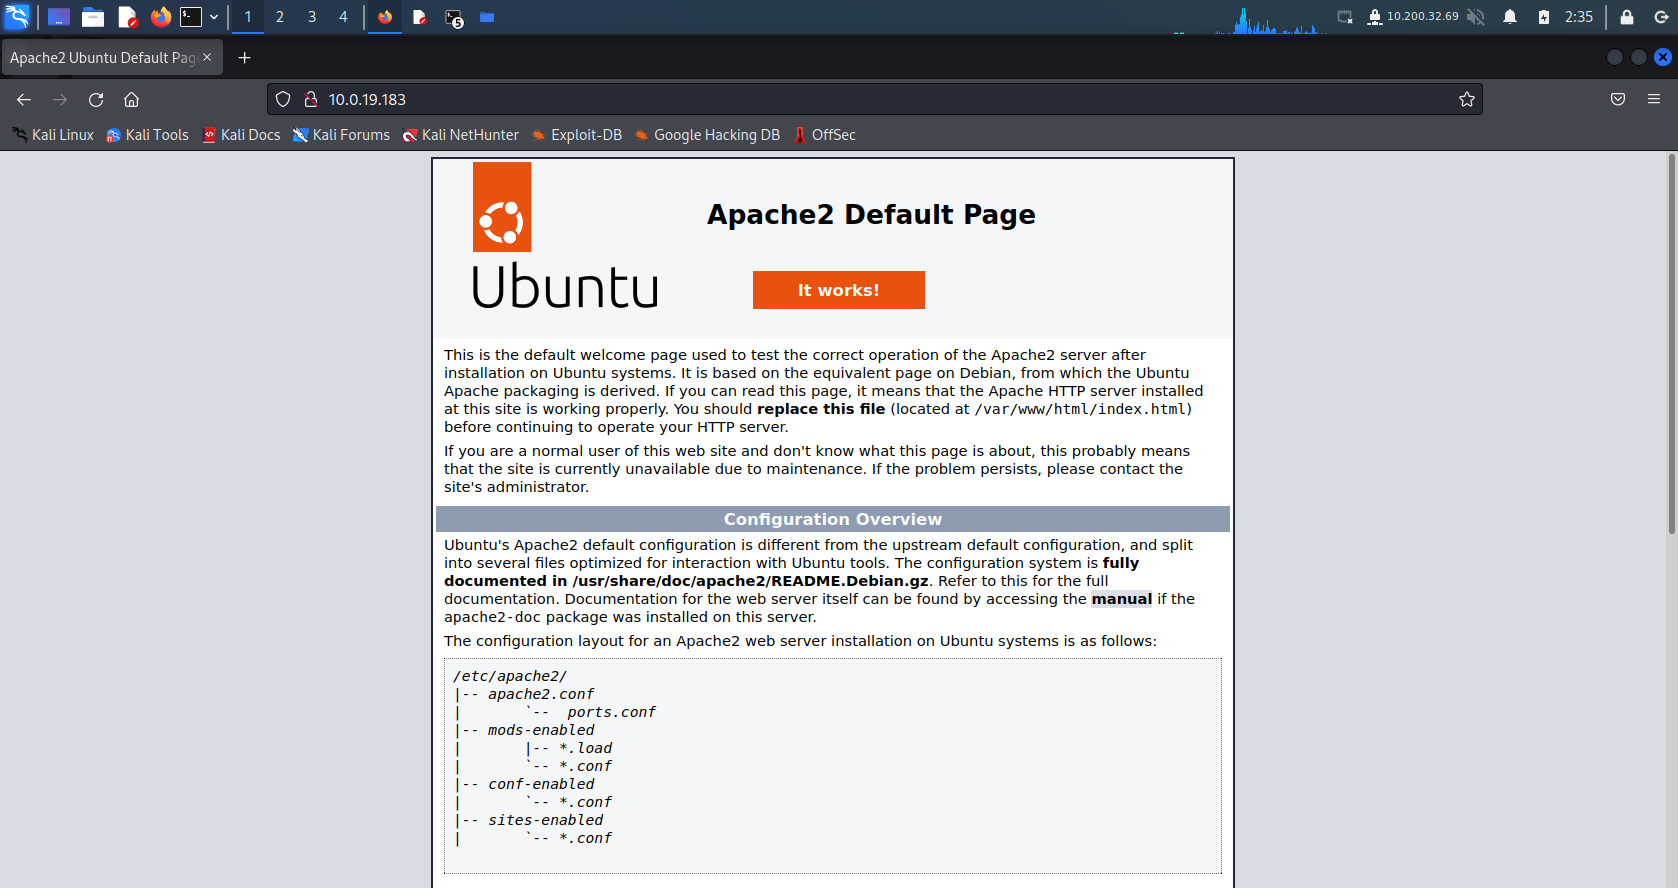Open a new browser tab
This screenshot has height=888, width=1678.
tap(244, 58)
